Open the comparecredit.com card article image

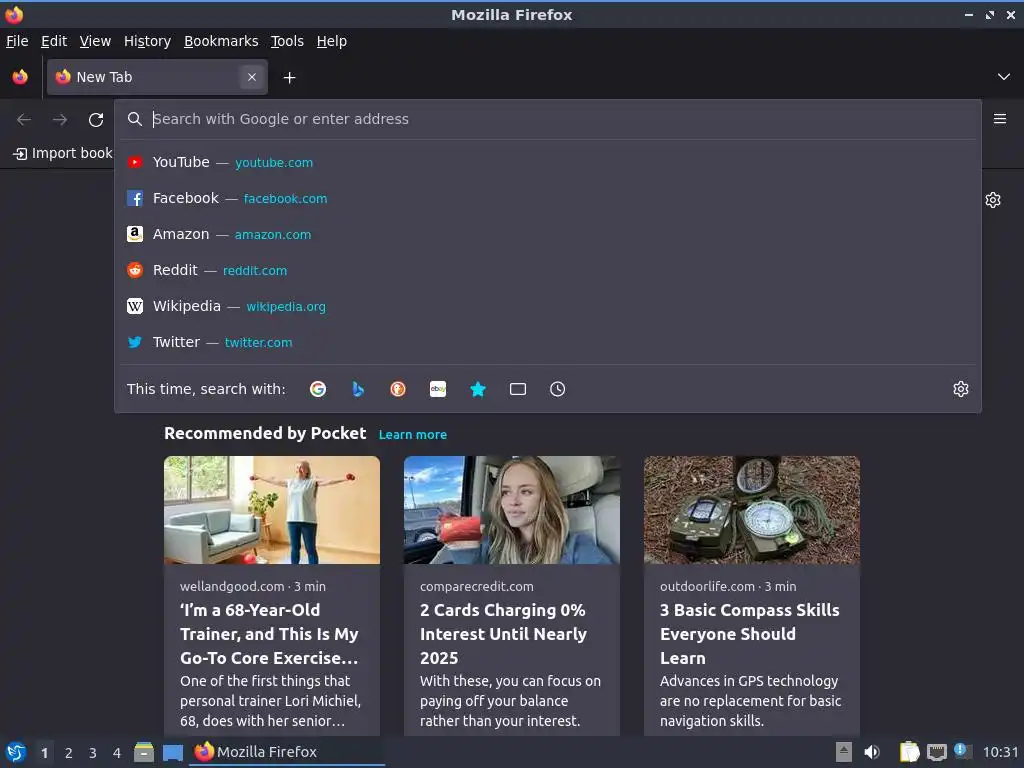pyautogui.click(x=511, y=510)
